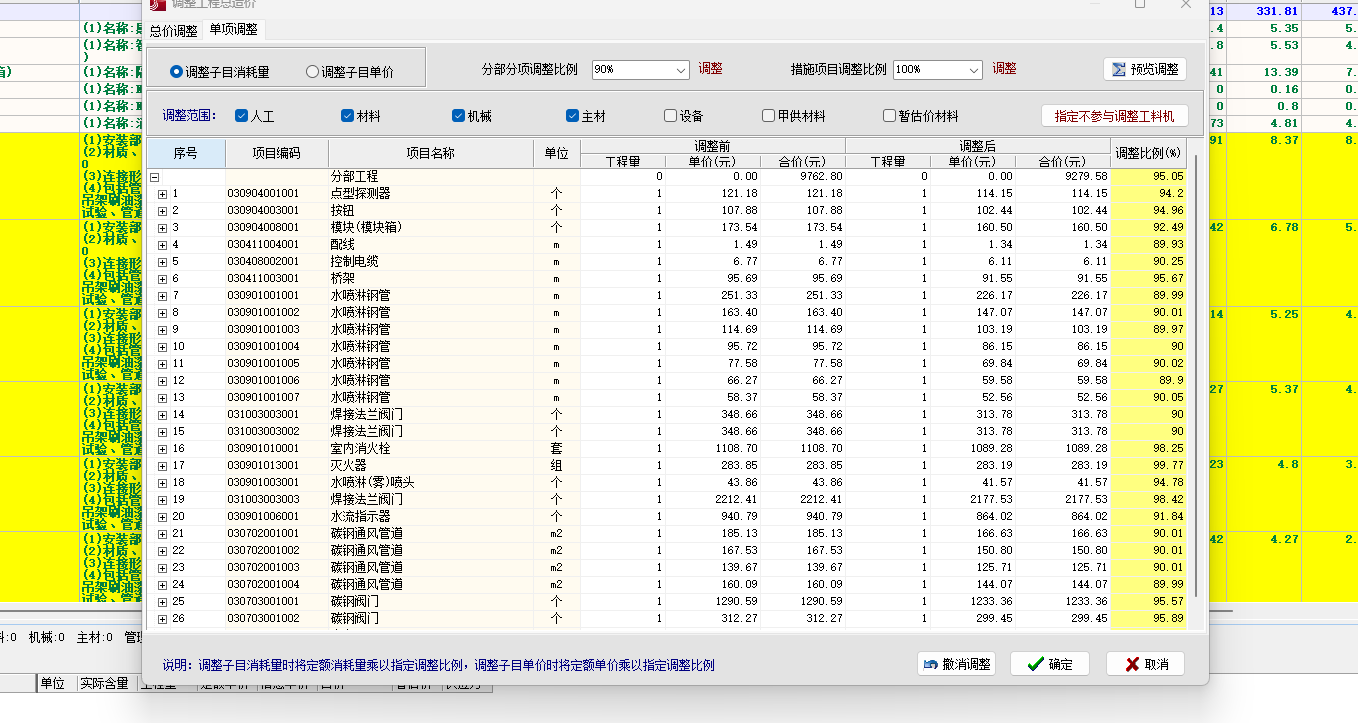Collapse the 分部工程 root row
1358x723 pixels.
[x=155, y=177]
